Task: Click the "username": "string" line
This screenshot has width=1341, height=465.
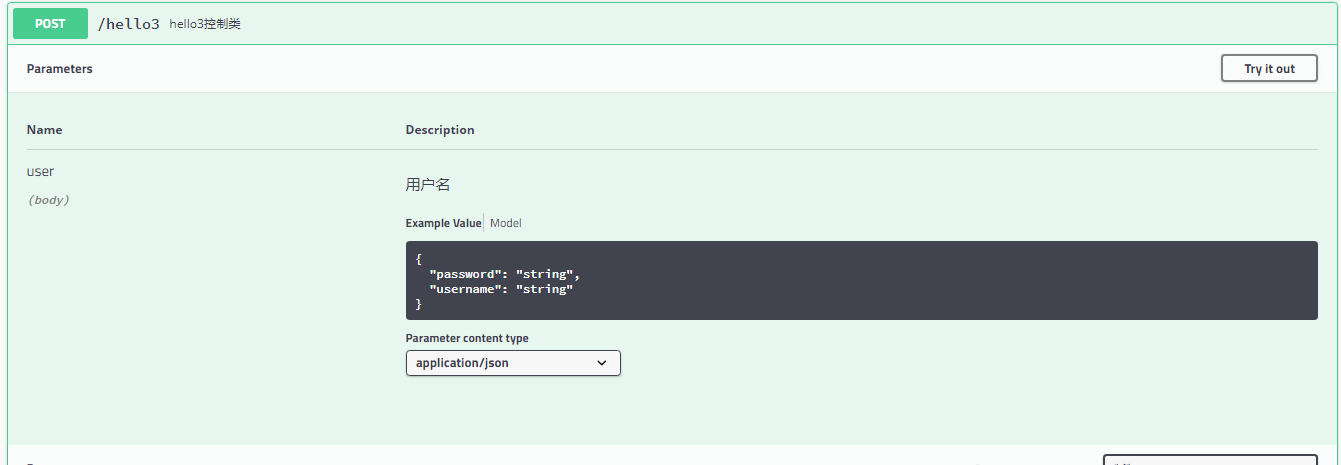Action: pos(501,289)
